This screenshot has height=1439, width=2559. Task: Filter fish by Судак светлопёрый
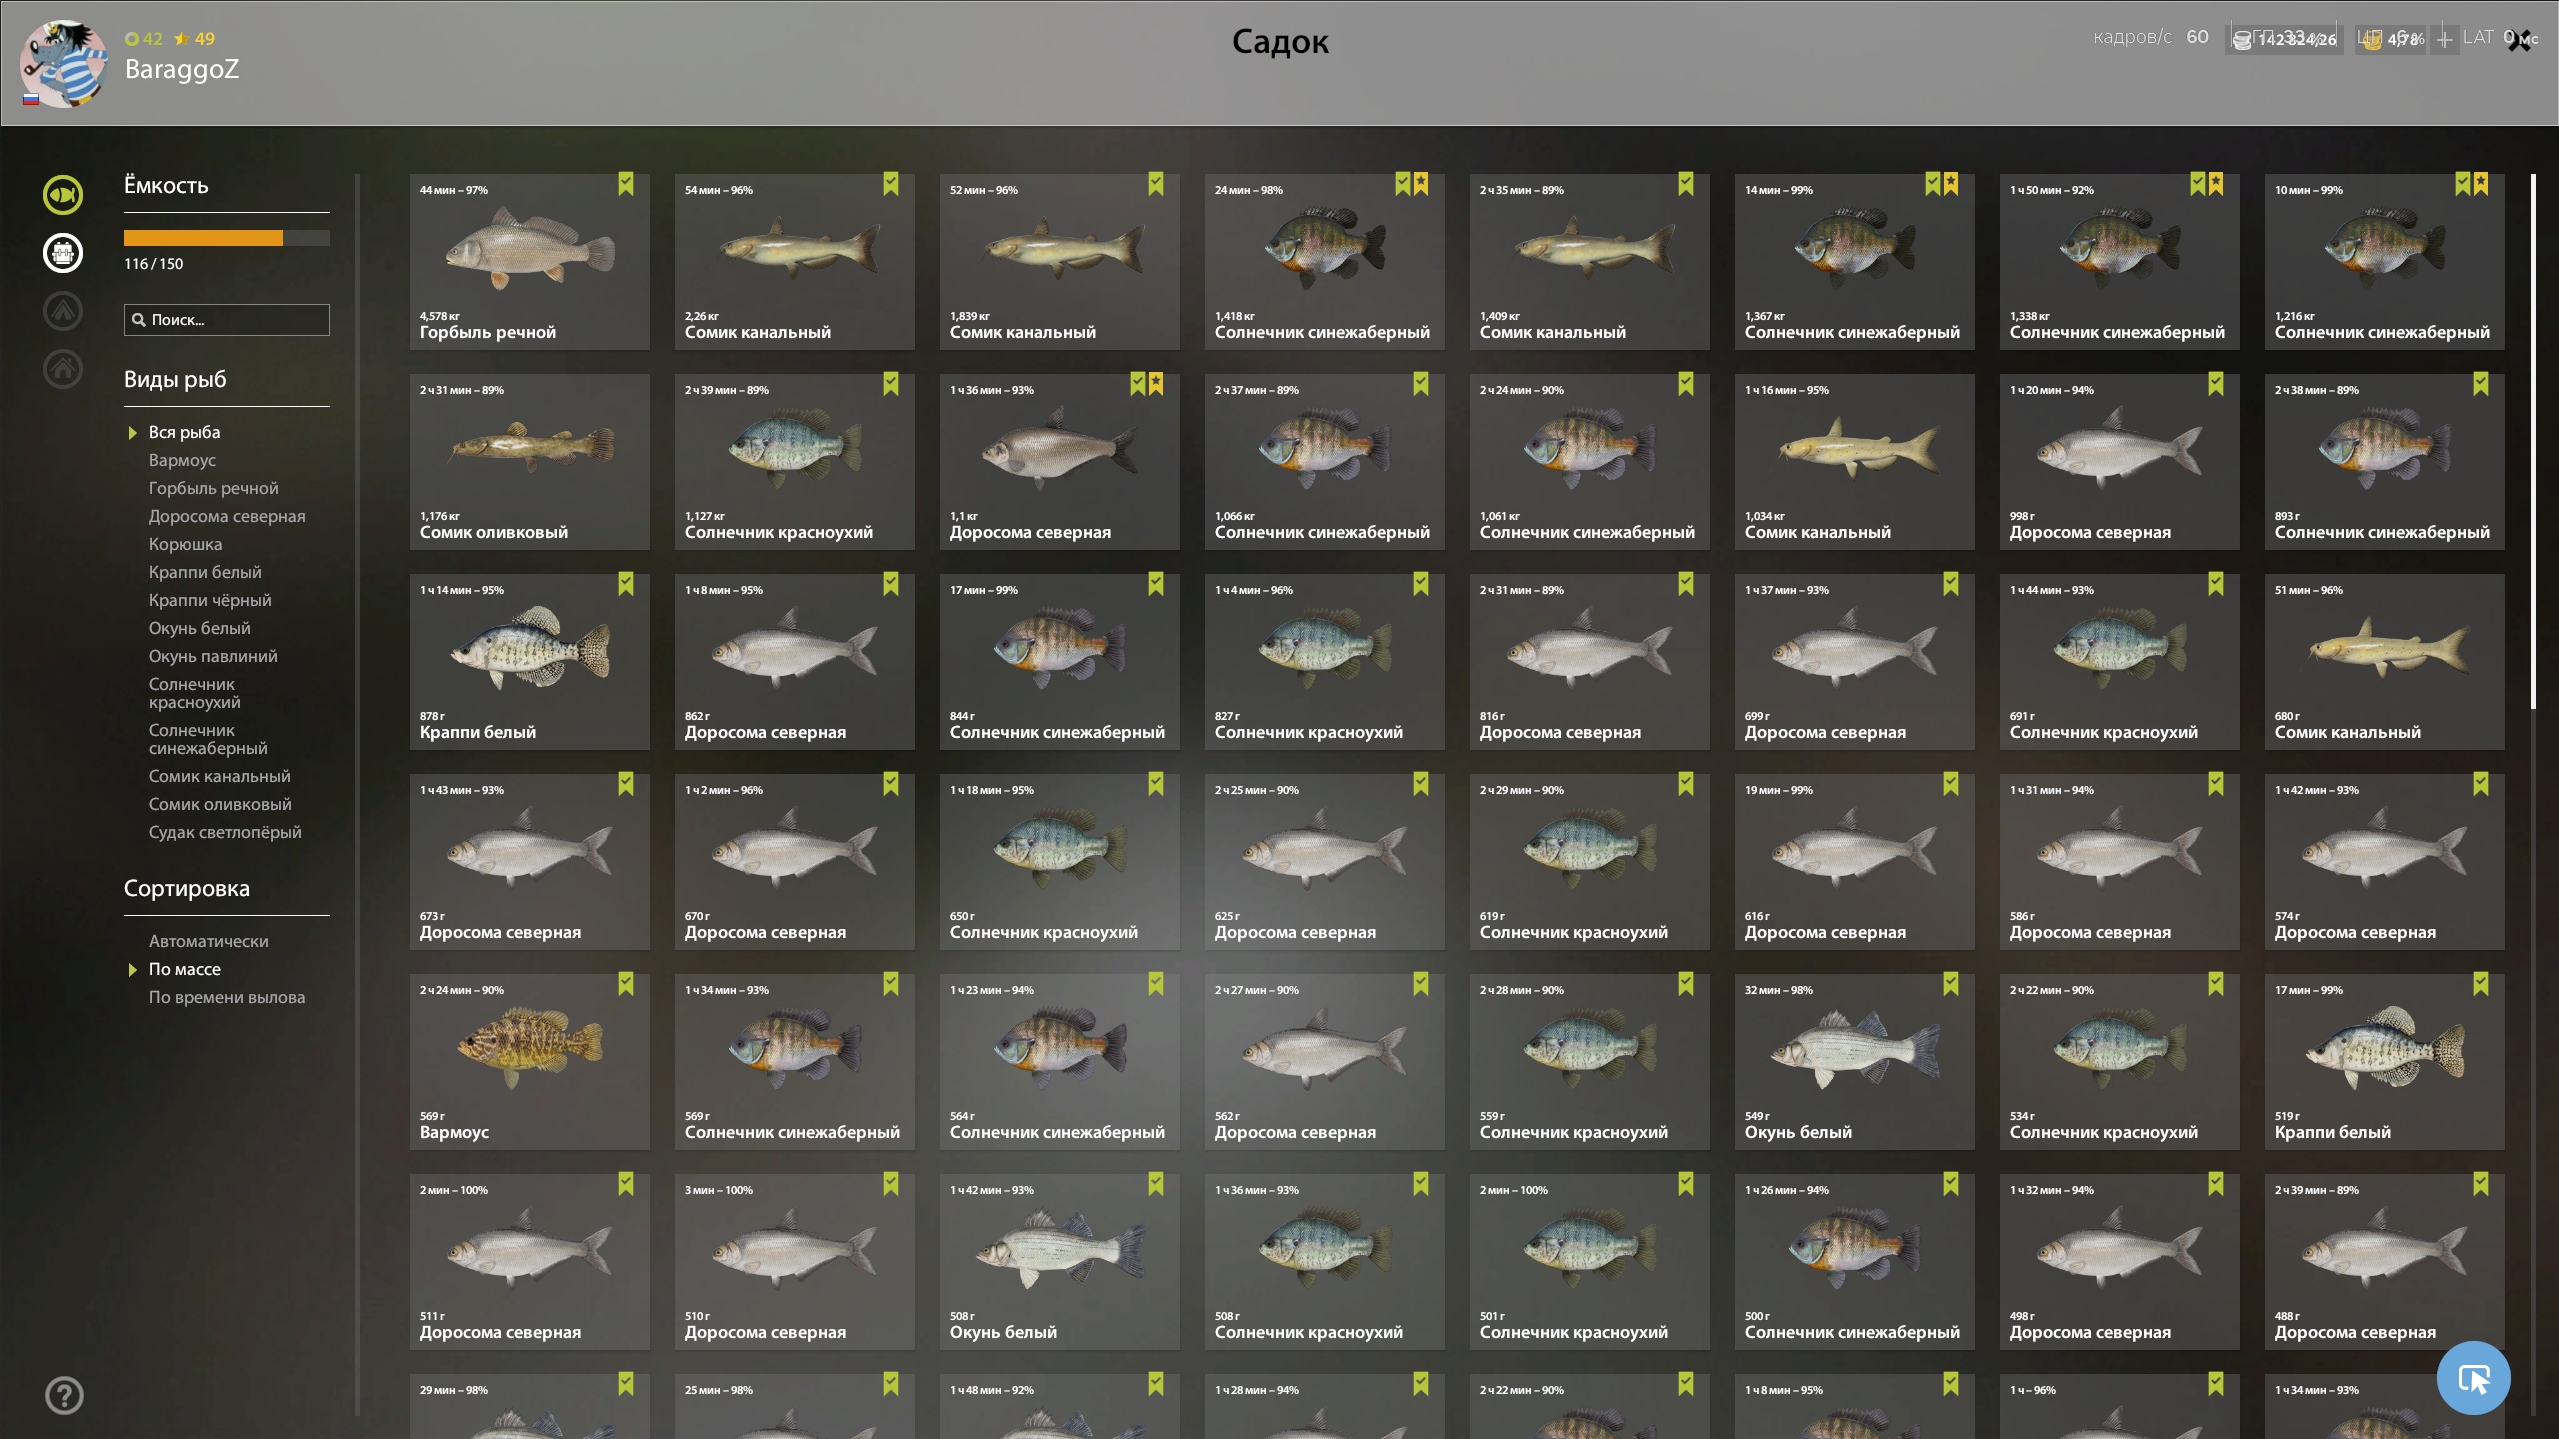[225, 832]
